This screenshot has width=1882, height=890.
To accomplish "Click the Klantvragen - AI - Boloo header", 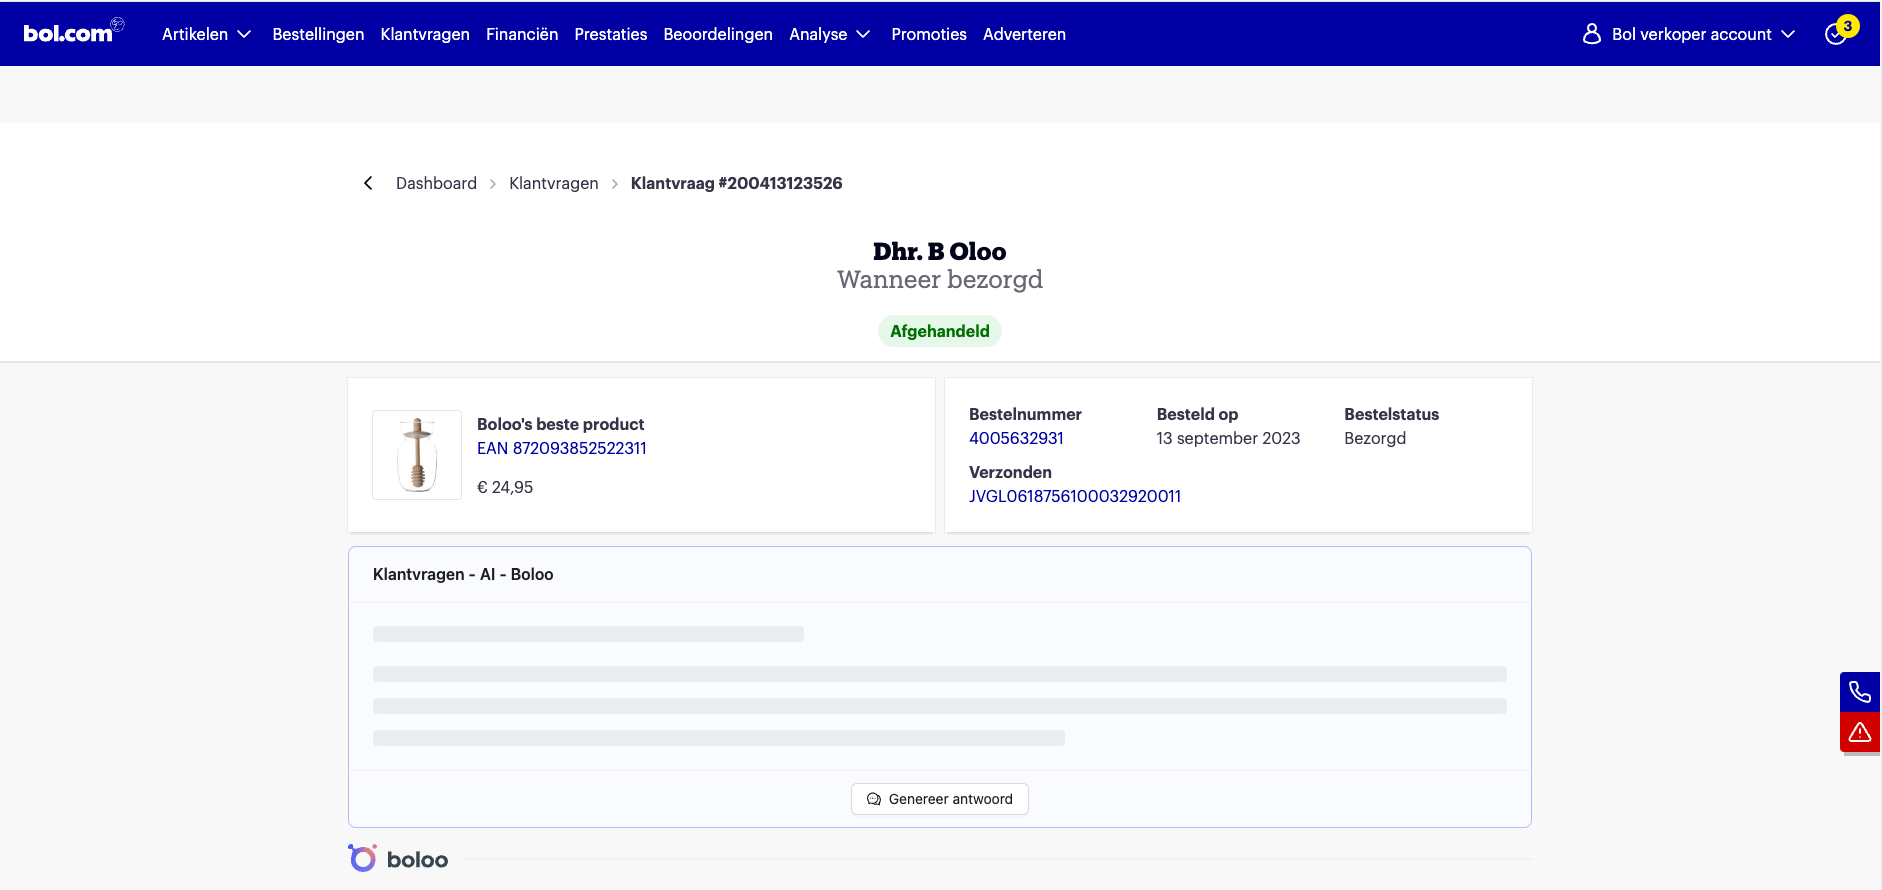I will [463, 574].
